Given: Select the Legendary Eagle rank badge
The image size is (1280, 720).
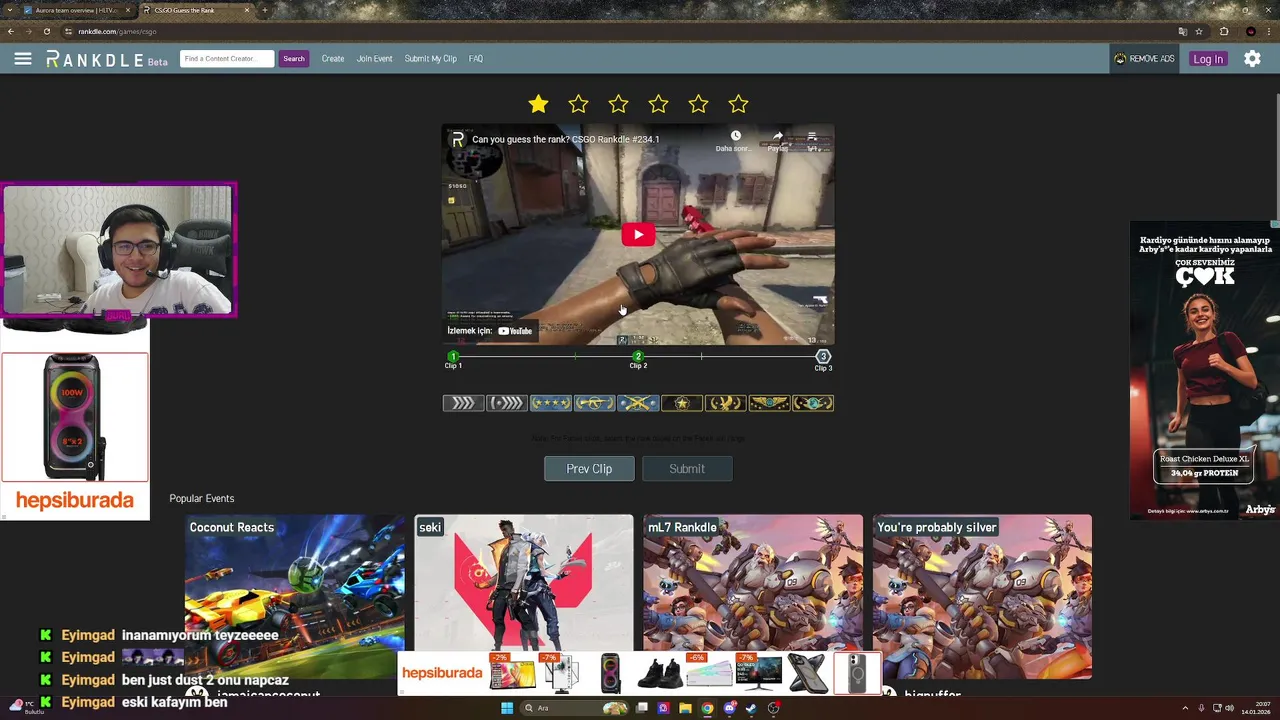Looking at the screenshot, I should (726, 403).
